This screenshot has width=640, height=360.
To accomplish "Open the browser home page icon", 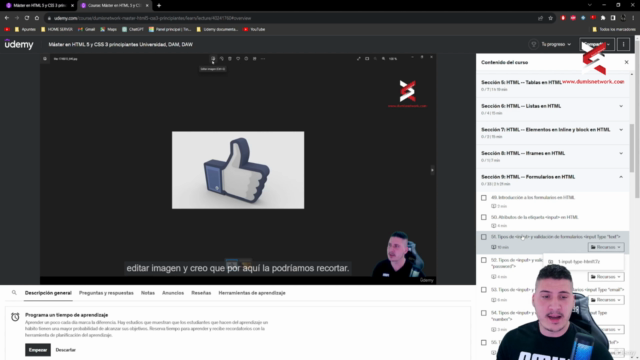I will click(x=37, y=18).
